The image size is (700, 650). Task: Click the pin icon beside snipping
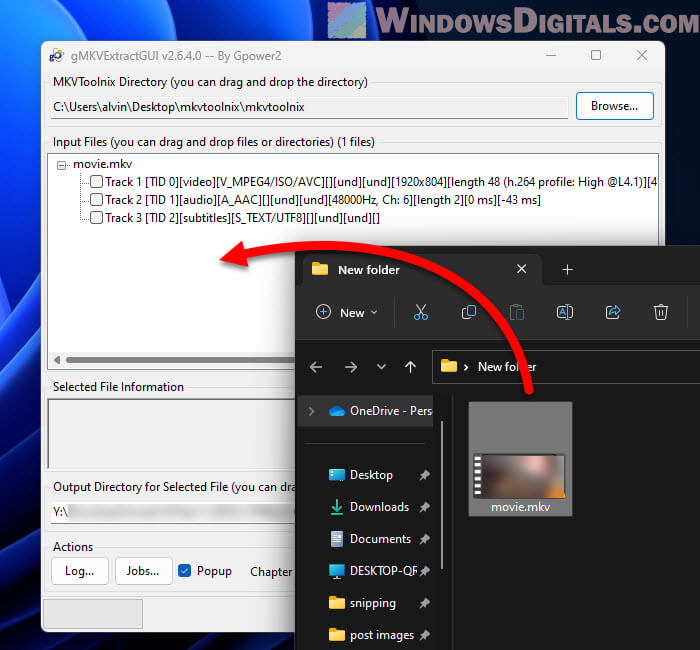point(425,603)
